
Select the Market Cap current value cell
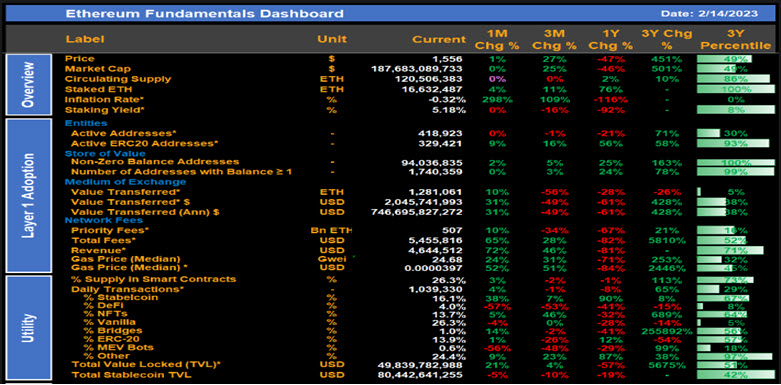click(x=417, y=69)
